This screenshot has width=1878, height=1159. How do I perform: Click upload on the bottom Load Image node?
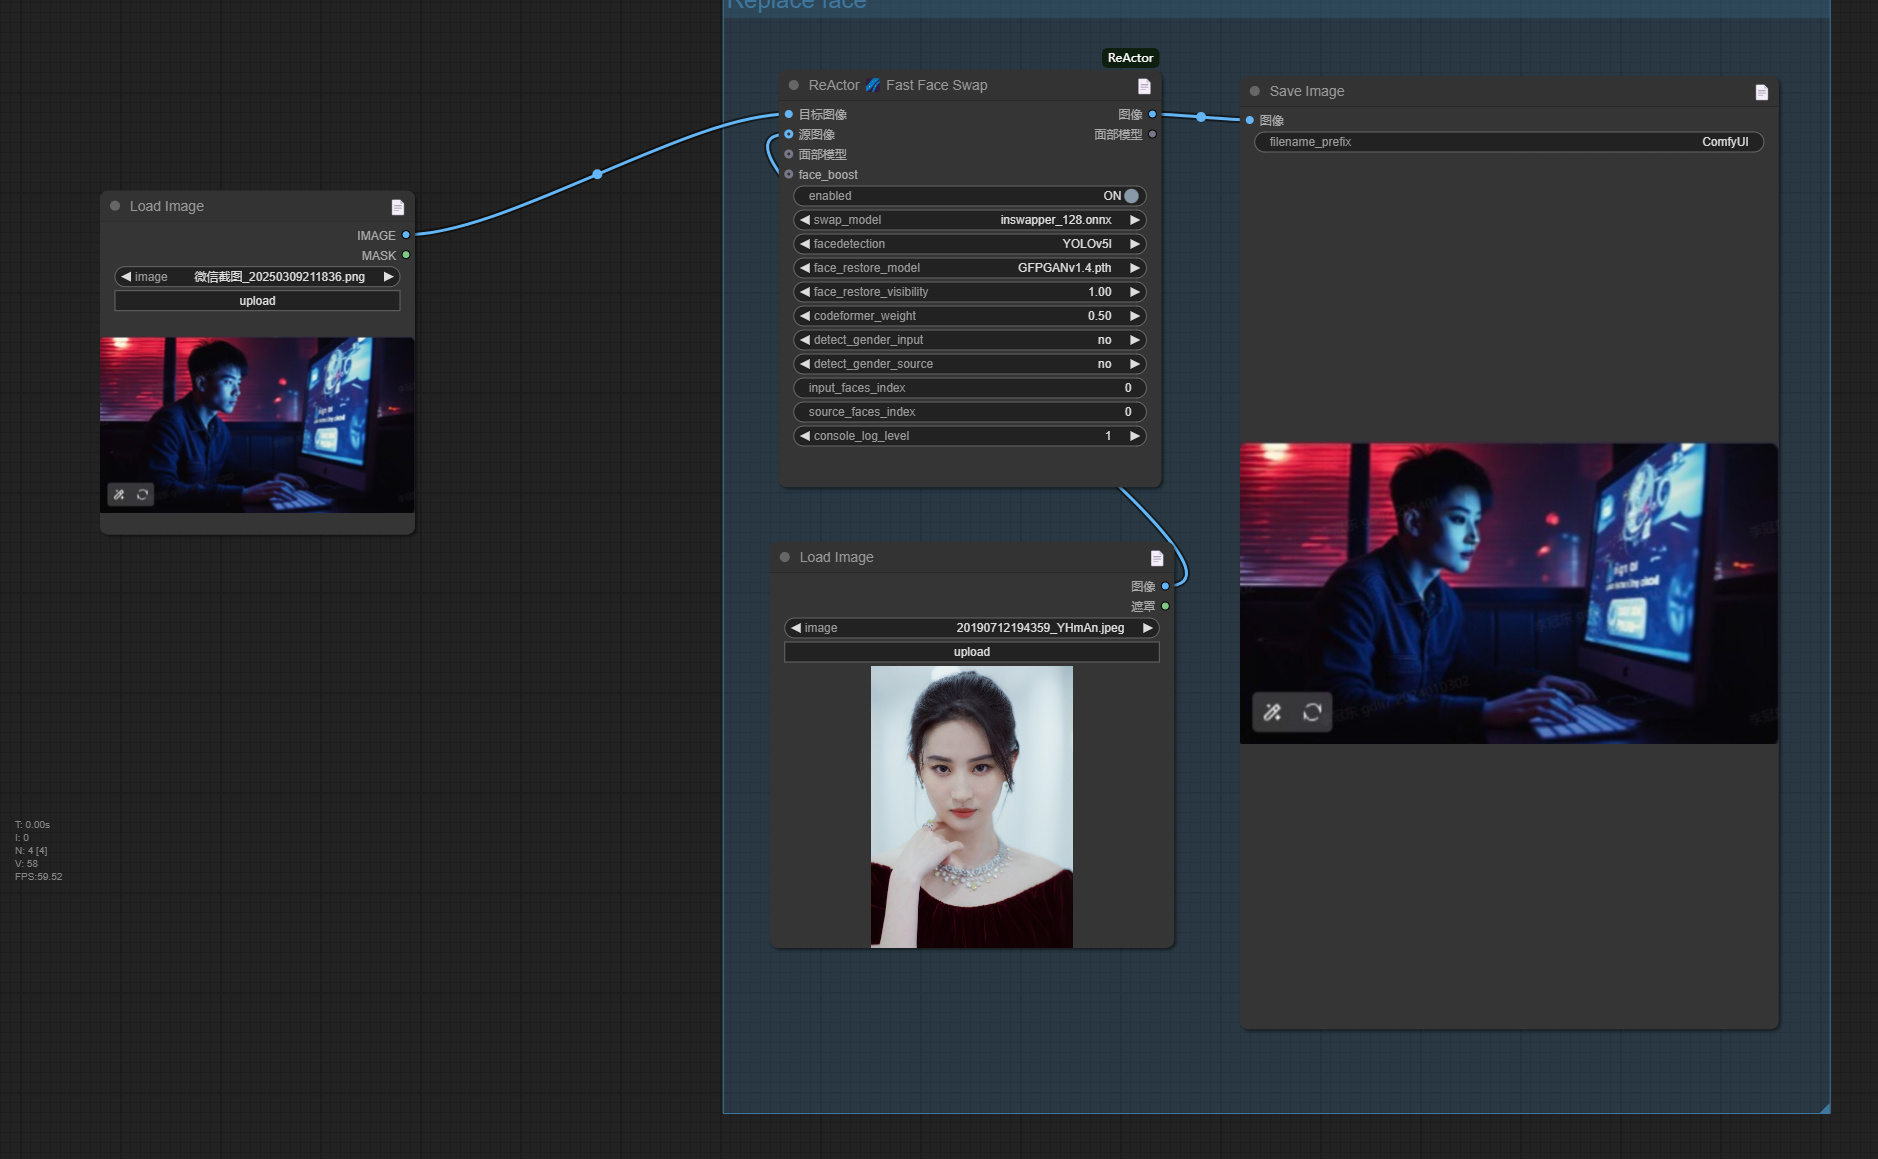tap(971, 651)
